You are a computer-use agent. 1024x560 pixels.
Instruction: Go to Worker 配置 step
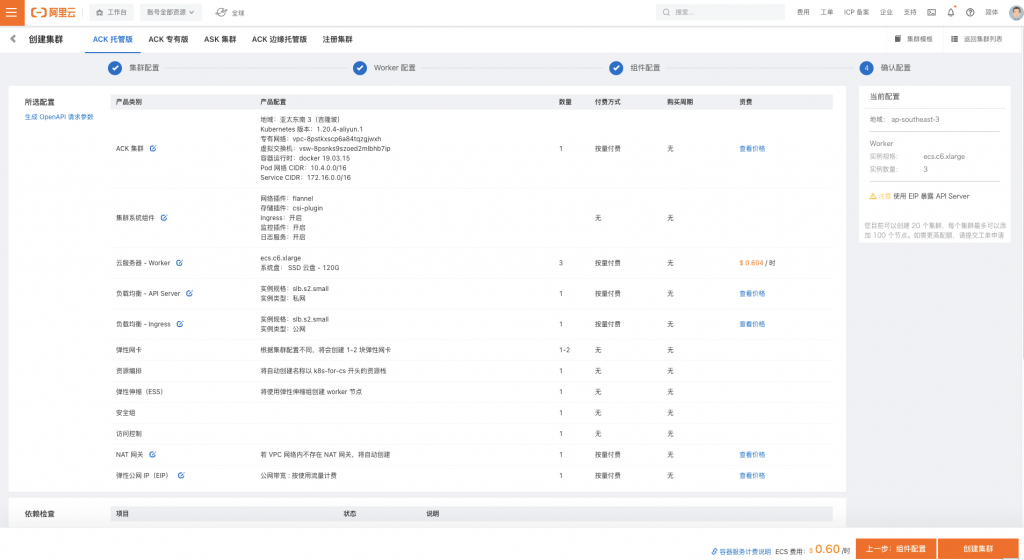(384, 68)
